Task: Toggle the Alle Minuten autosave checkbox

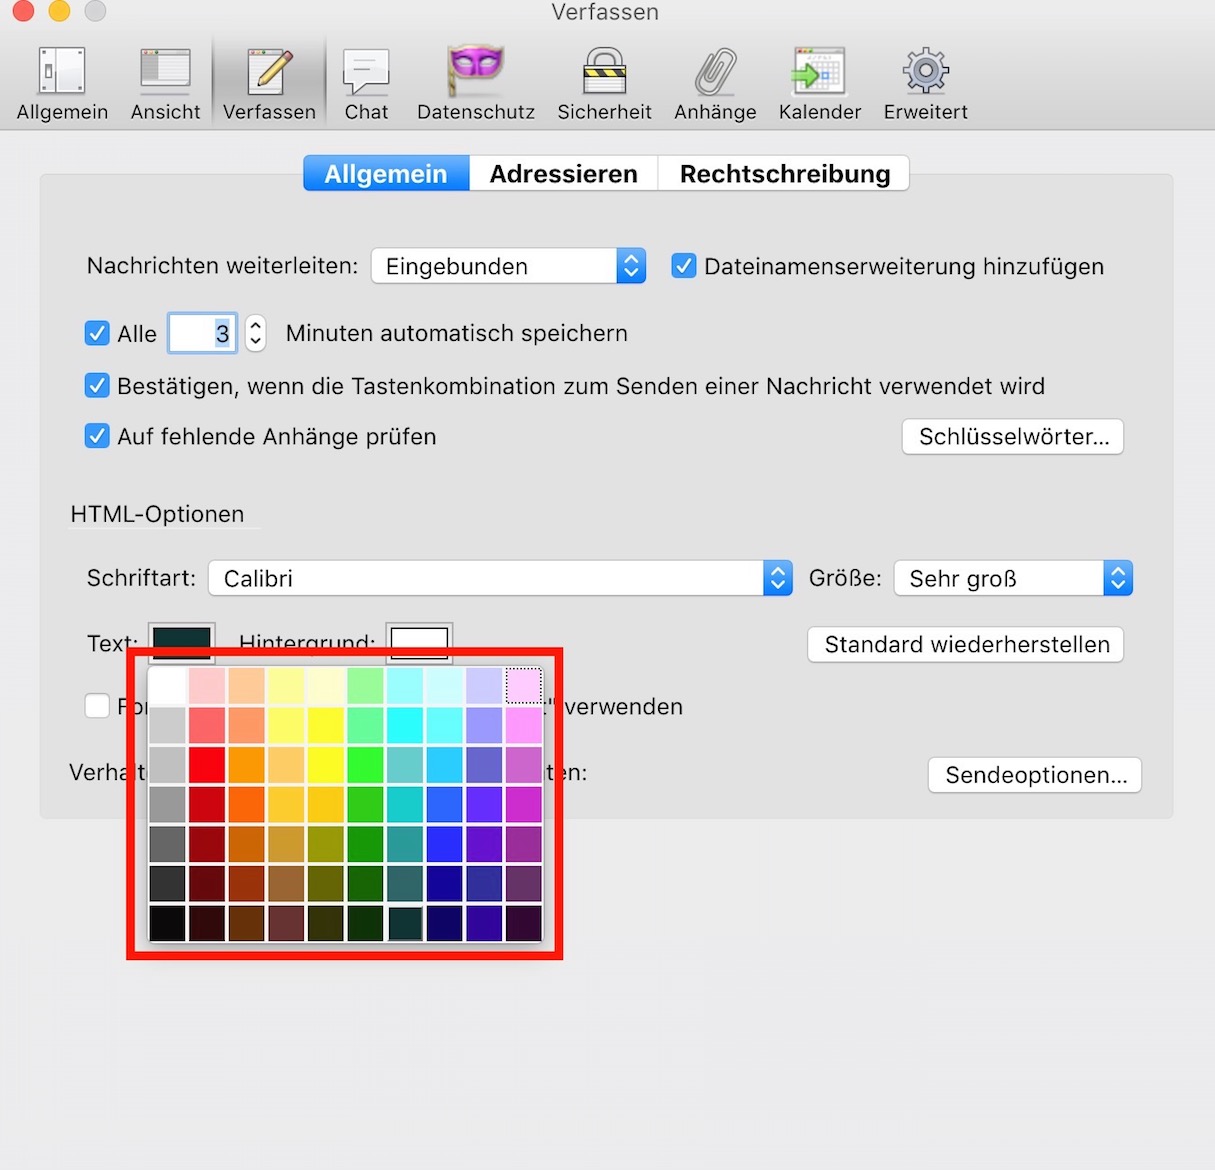Action: pyautogui.click(x=97, y=333)
